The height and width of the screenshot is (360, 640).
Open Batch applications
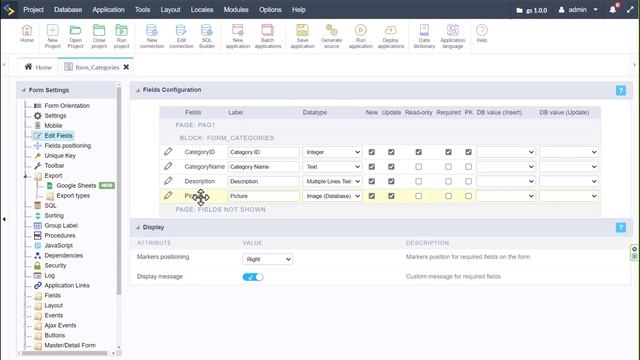268,36
